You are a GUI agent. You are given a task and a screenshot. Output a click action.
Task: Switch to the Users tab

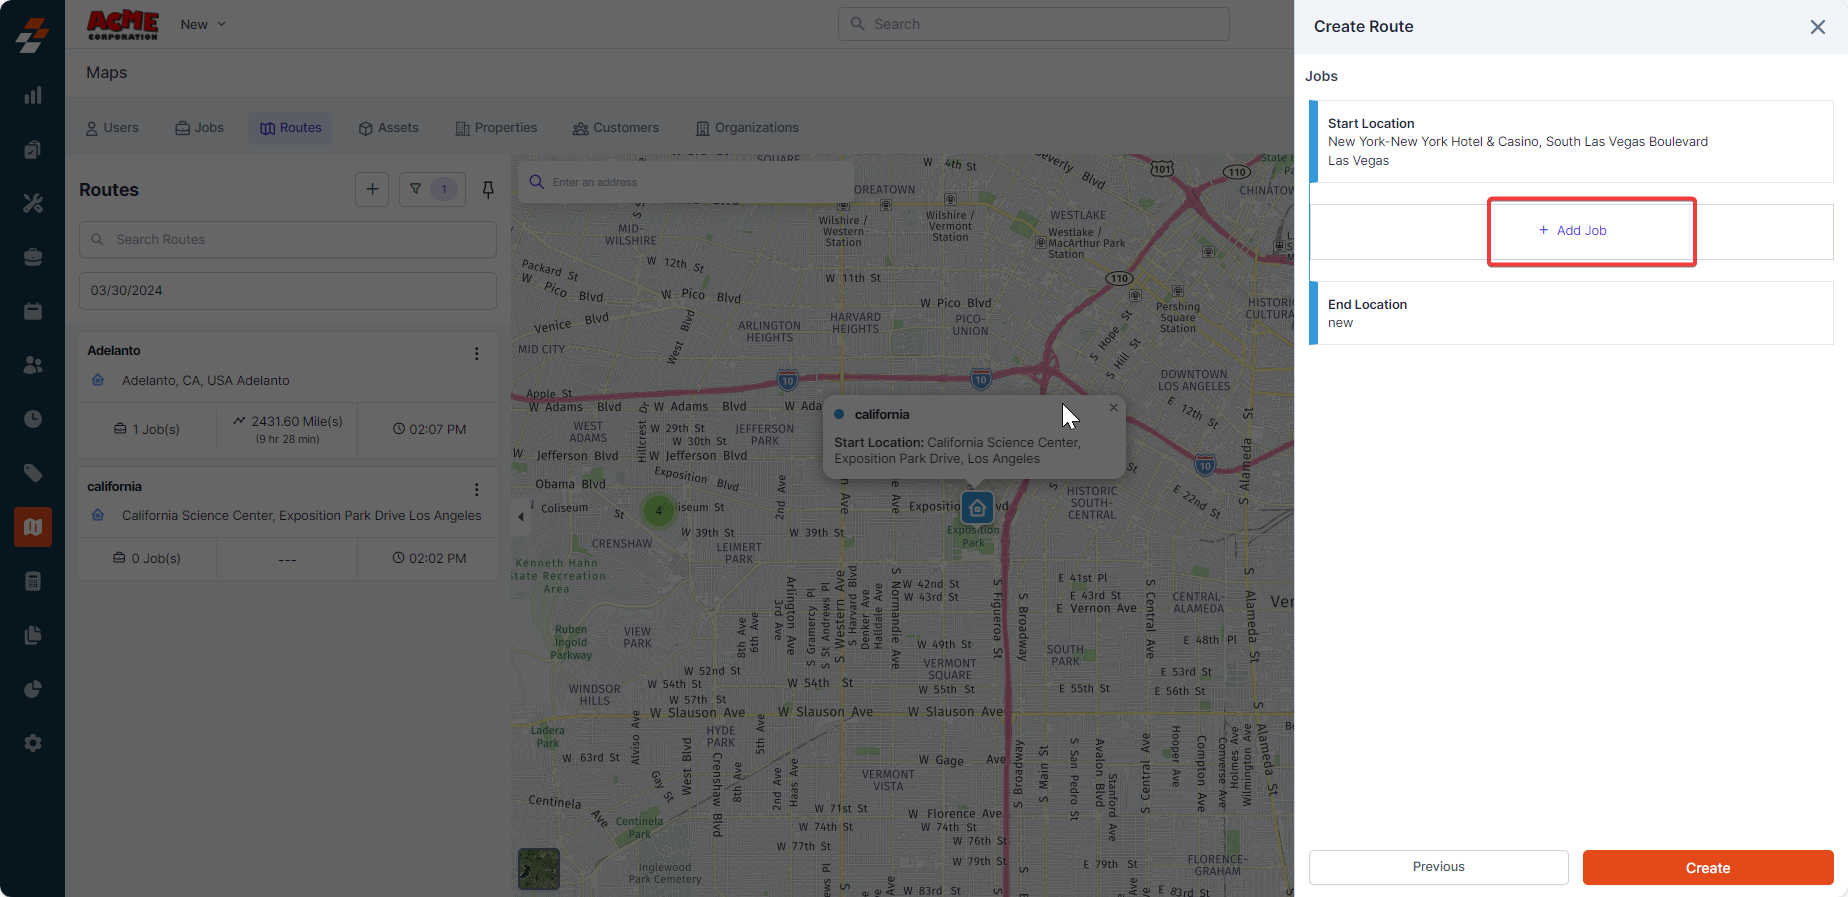(x=112, y=128)
